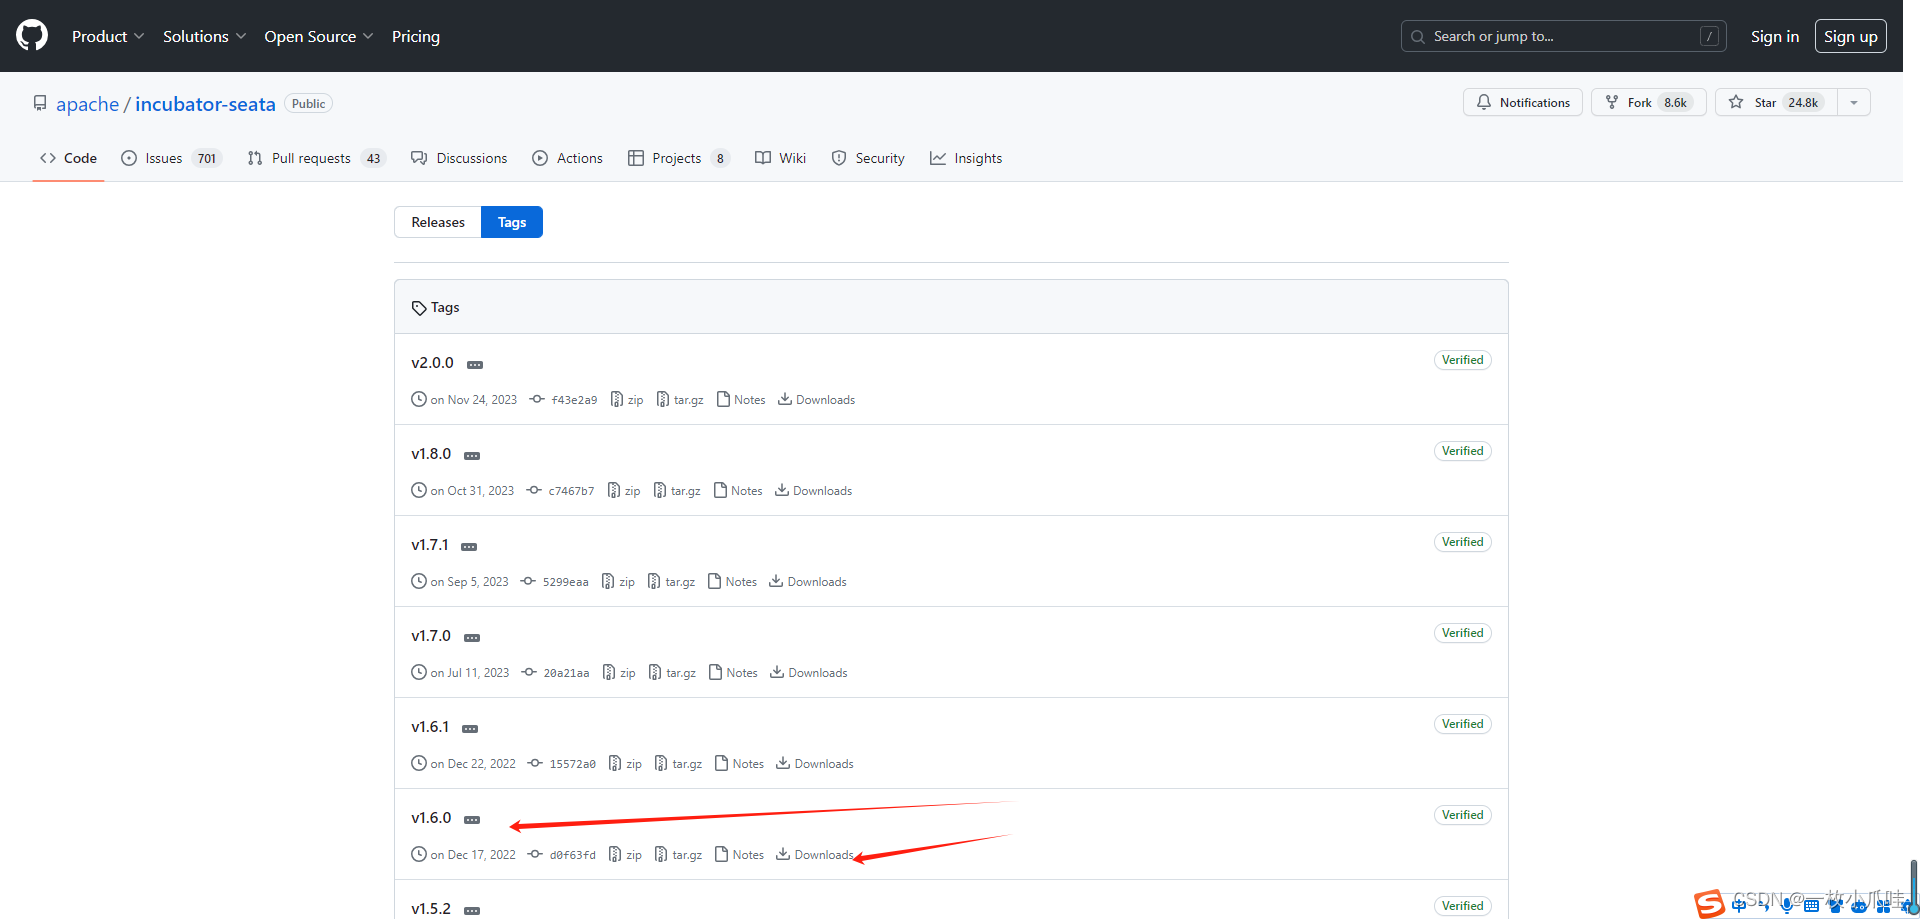The image size is (1920, 919).
Task: Expand the v1.7.1 ellipsis details
Action: pos(469,547)
